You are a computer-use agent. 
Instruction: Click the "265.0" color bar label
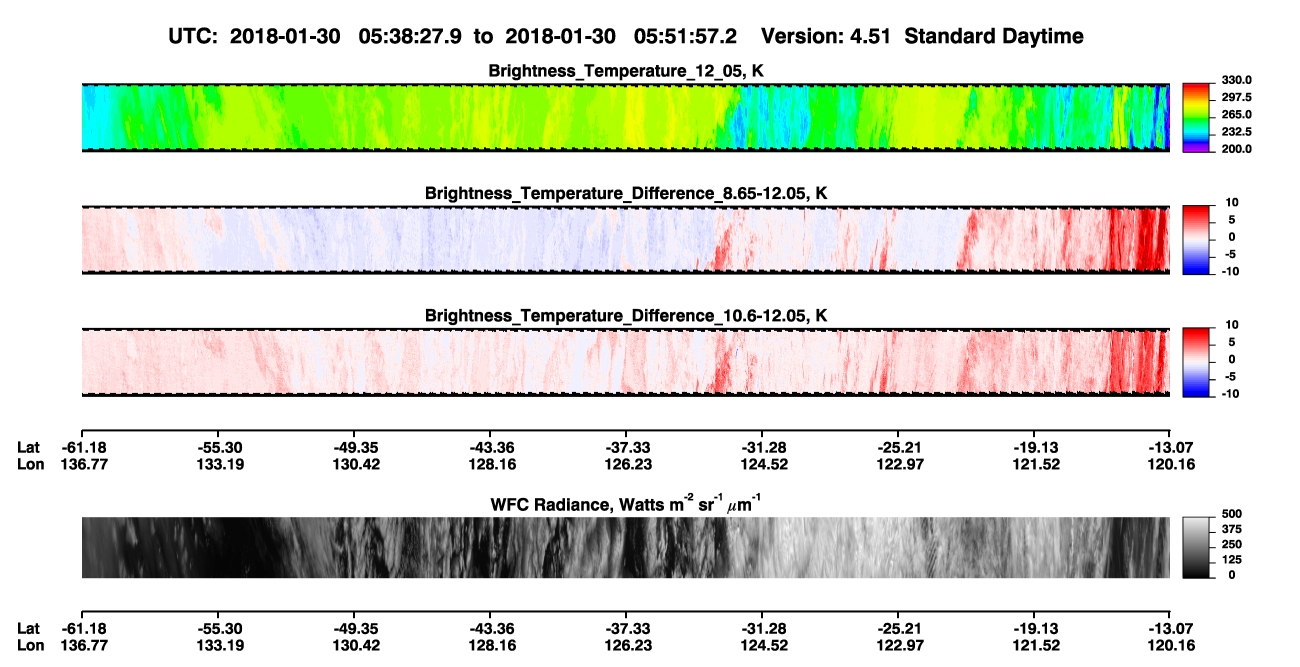tap(1237, 114)
